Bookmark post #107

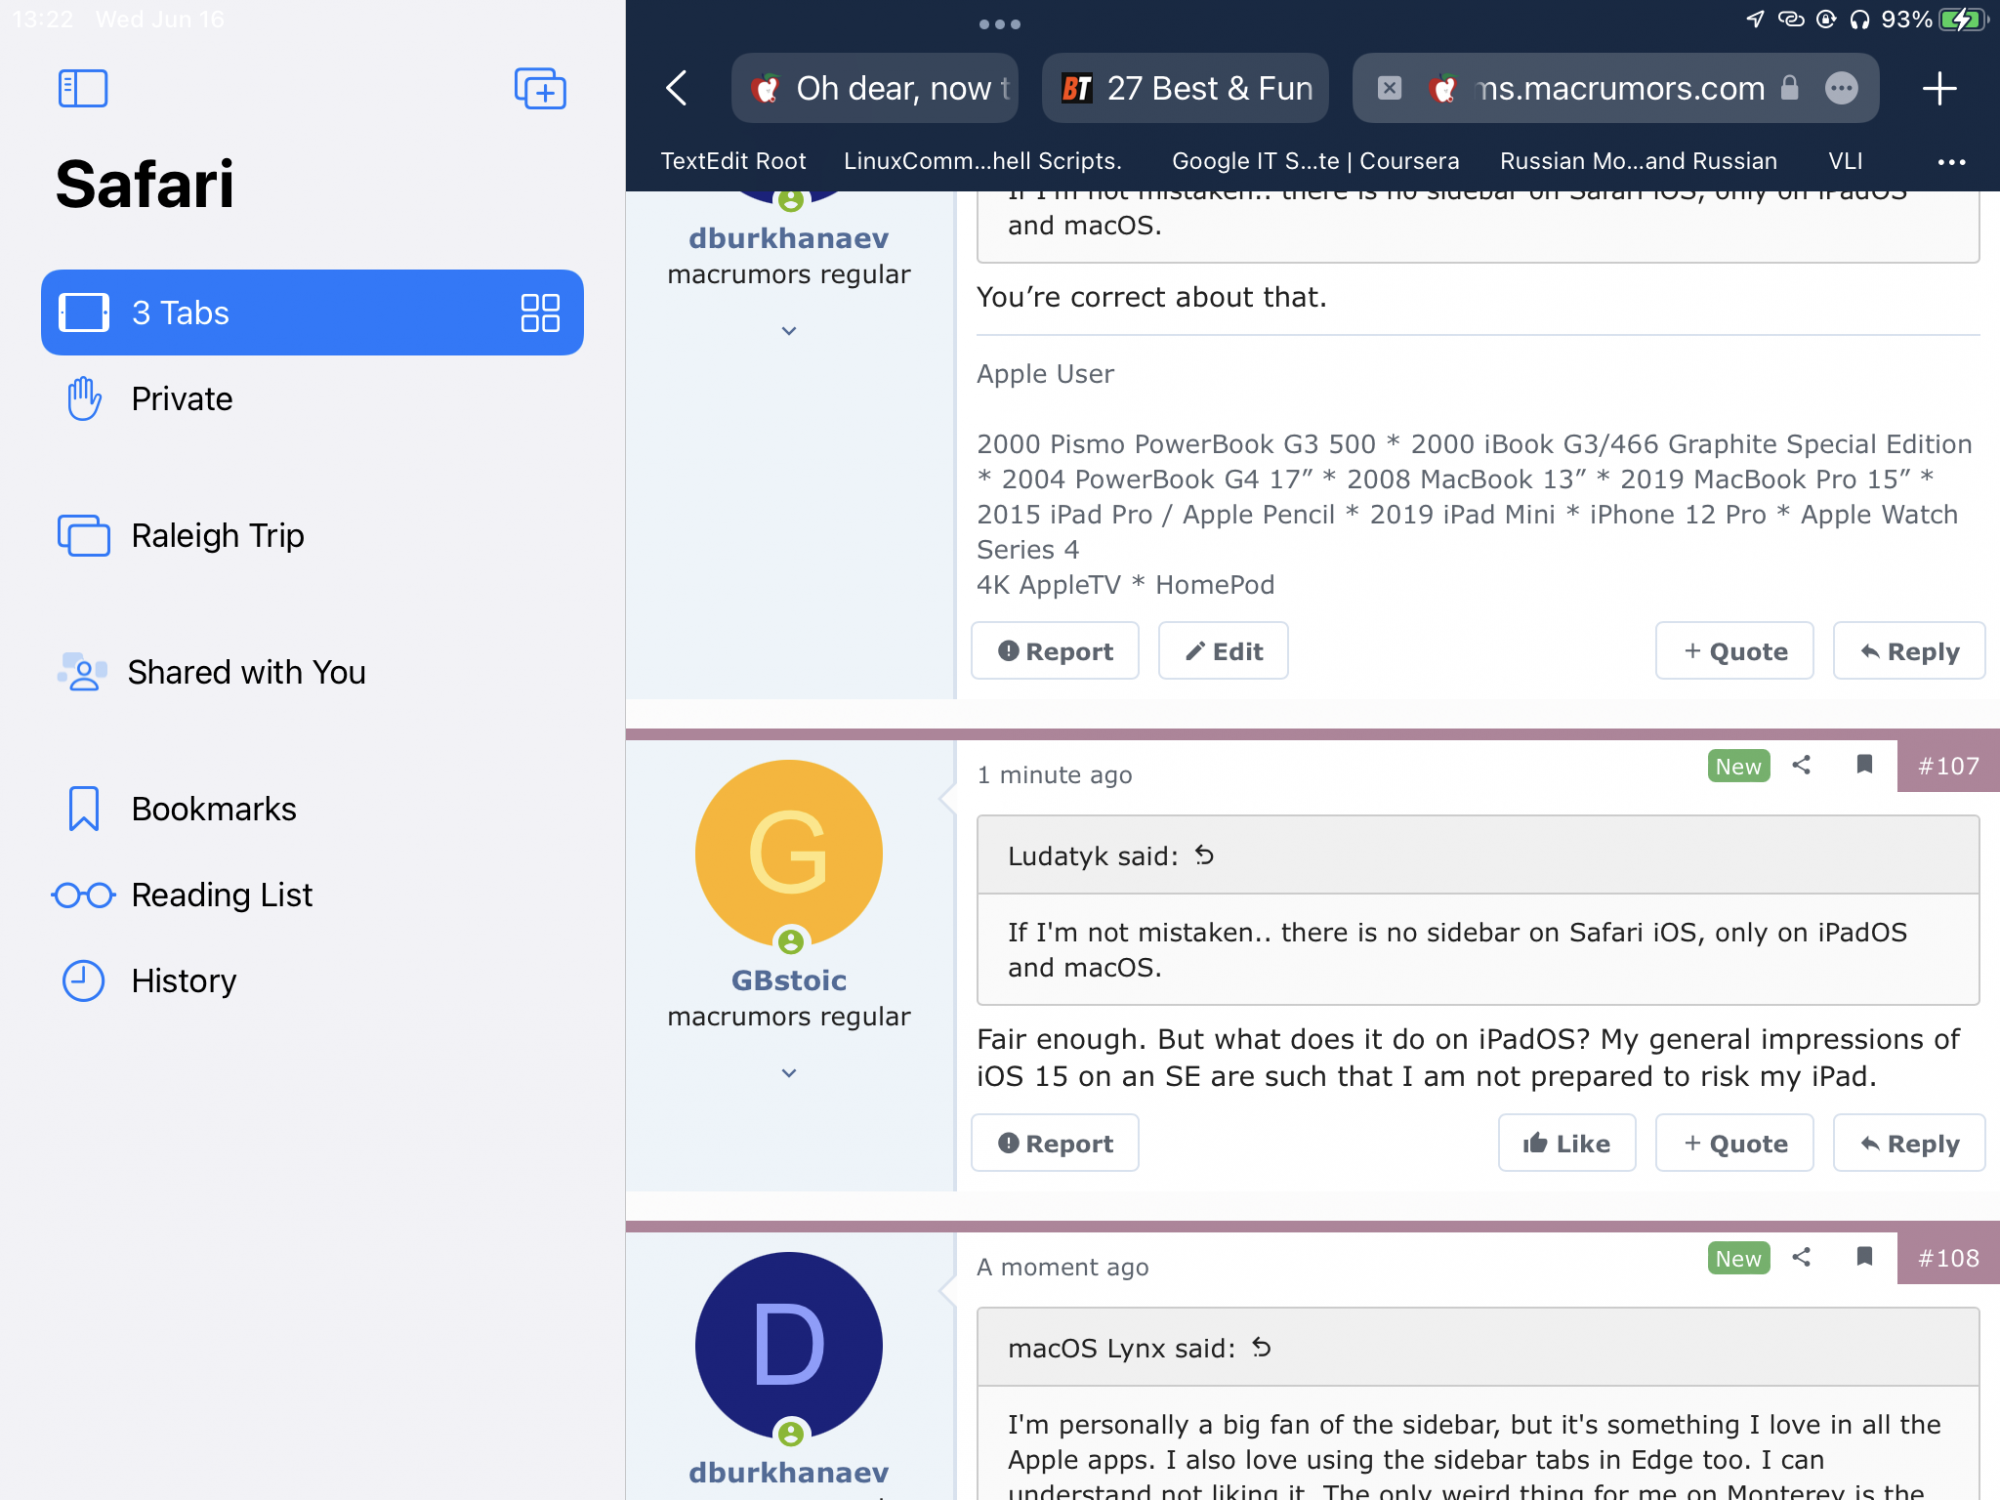tap(1864, 766)
